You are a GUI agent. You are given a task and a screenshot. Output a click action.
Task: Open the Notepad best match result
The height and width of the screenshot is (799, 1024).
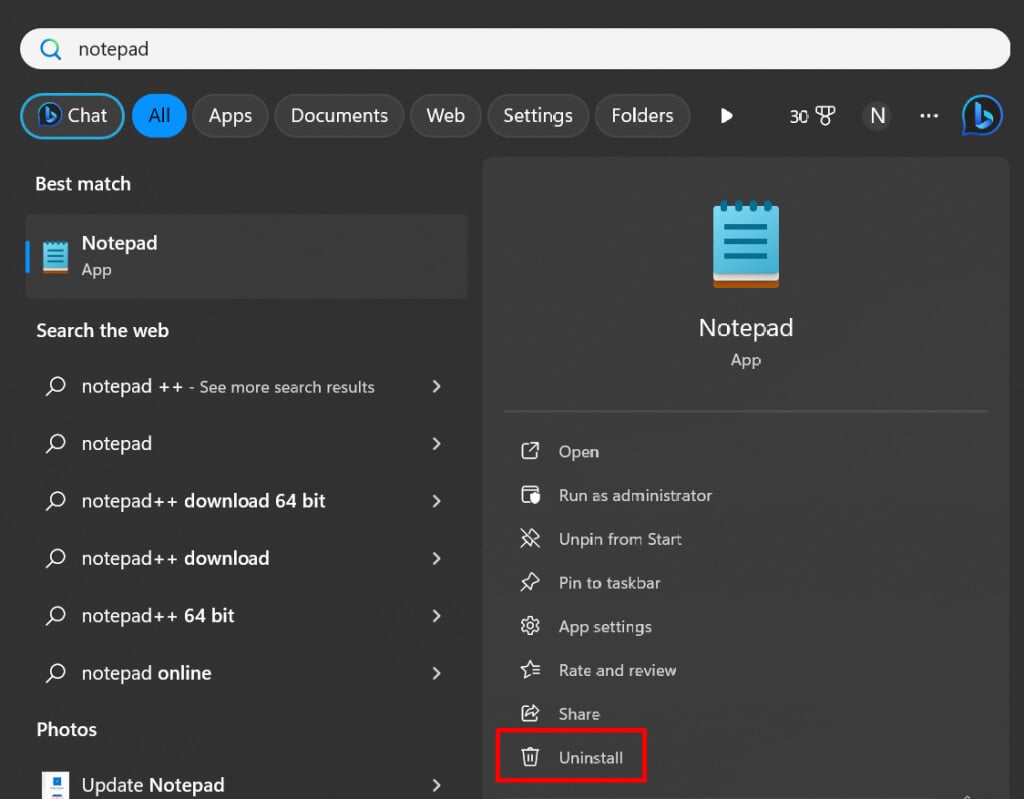click(245, 256)
